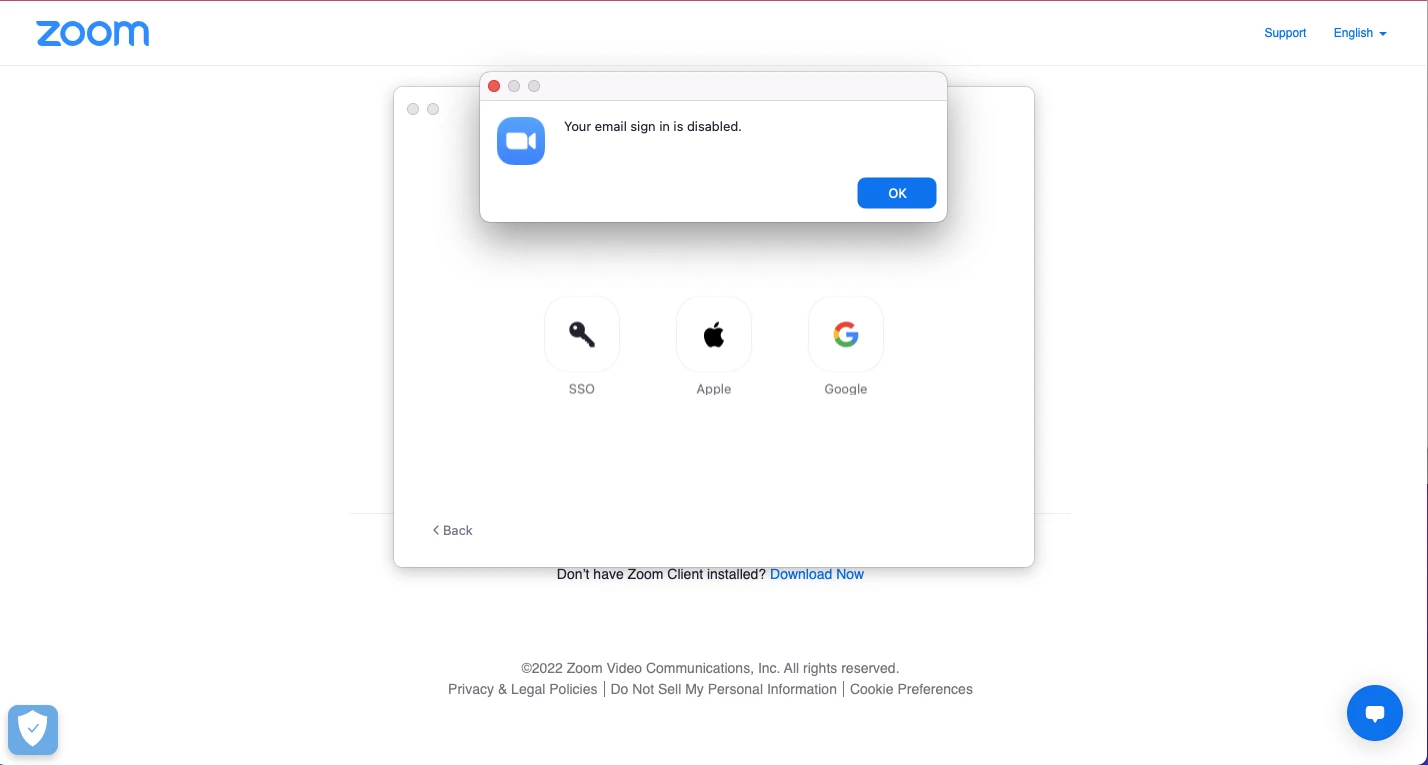1428x765 pixels.
Task: Click the Google label text
Action: click(x=846, y=389)
